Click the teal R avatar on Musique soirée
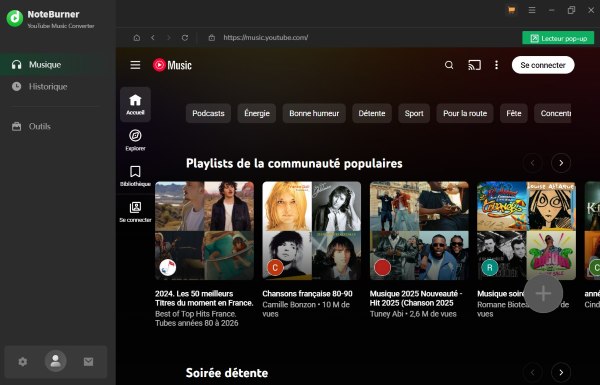Screen dimensions: 600x385 [x=489, y=267]
